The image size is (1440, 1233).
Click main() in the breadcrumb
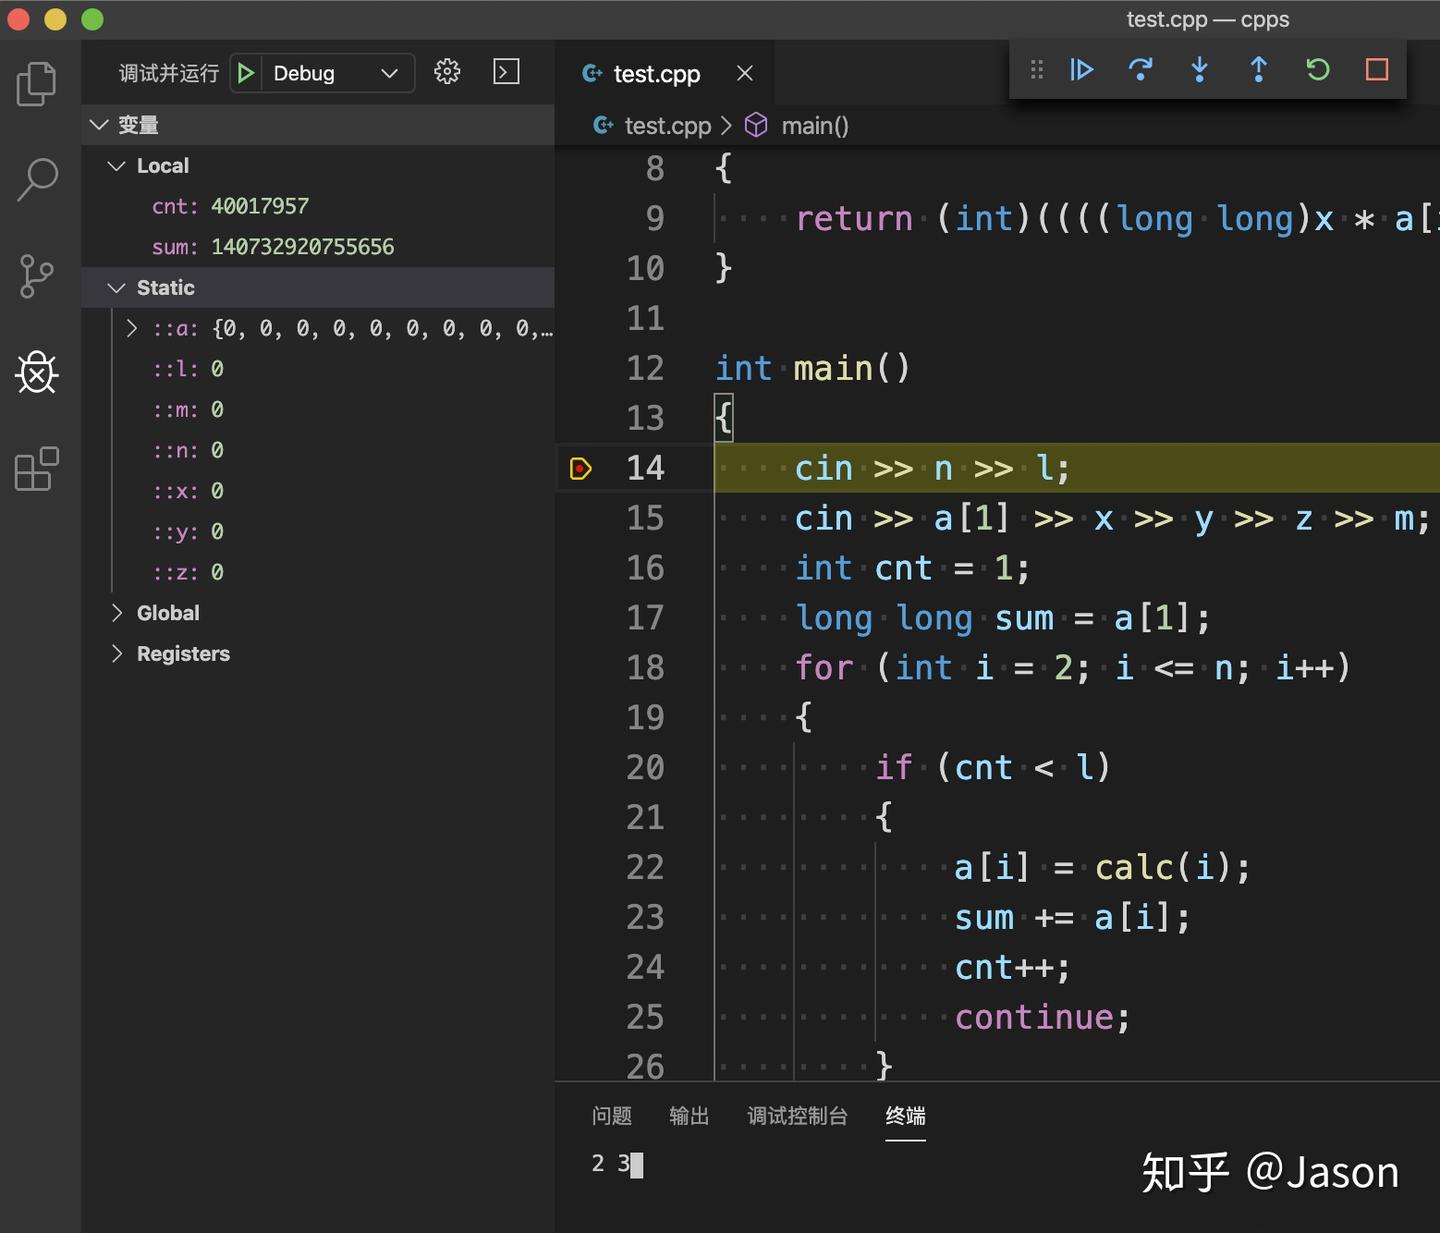[x=815, y=126]
